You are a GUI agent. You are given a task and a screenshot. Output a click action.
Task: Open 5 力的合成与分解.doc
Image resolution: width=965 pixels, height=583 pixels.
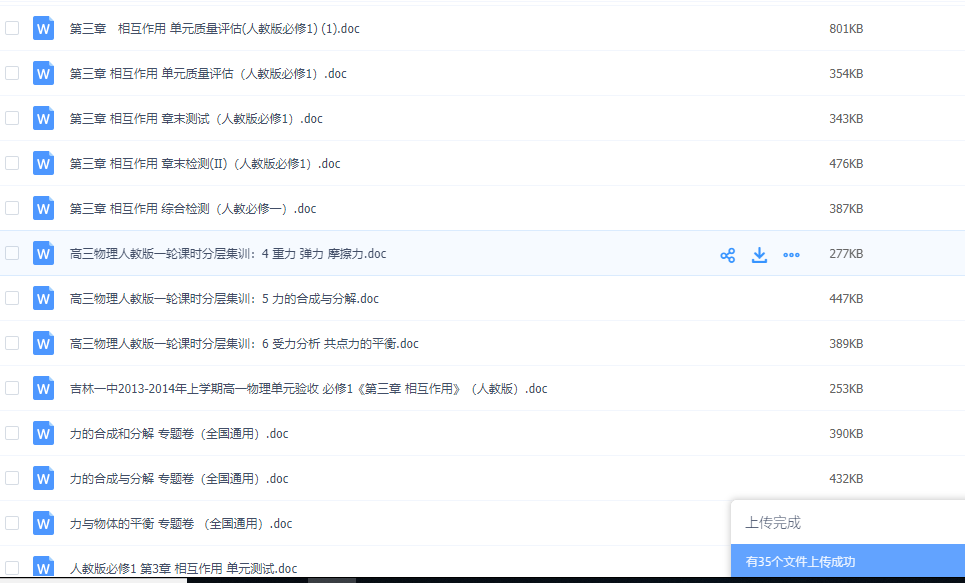coord(224,298)
